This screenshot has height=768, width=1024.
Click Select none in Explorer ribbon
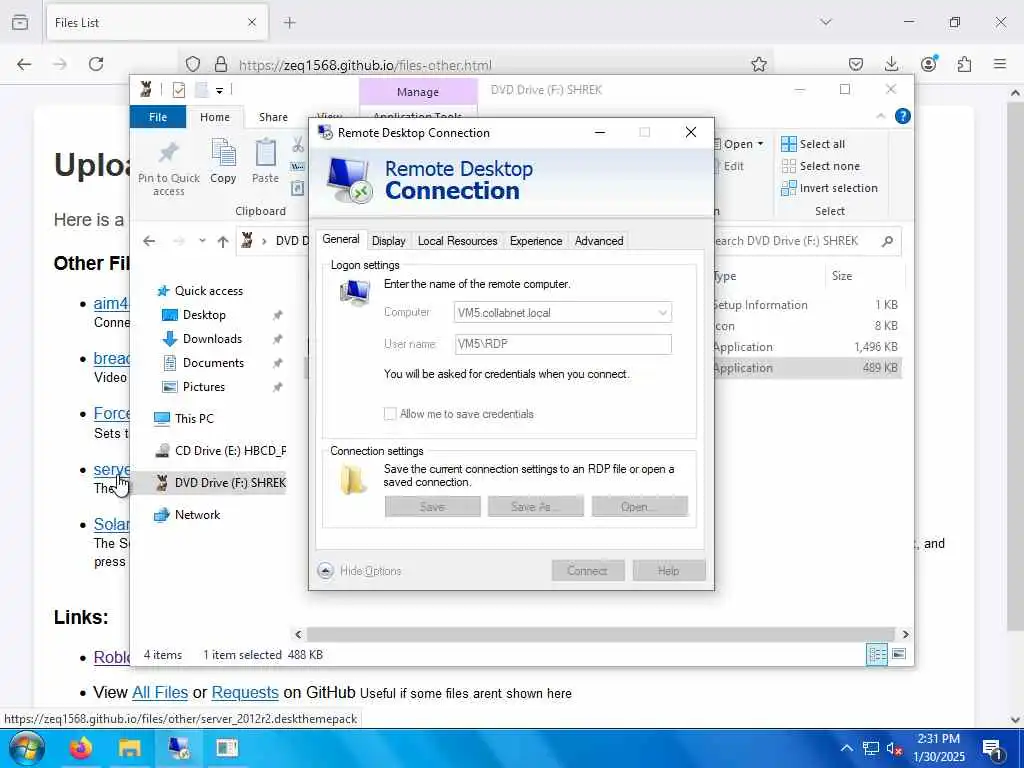pyautogui.click(x=820, y=166)
